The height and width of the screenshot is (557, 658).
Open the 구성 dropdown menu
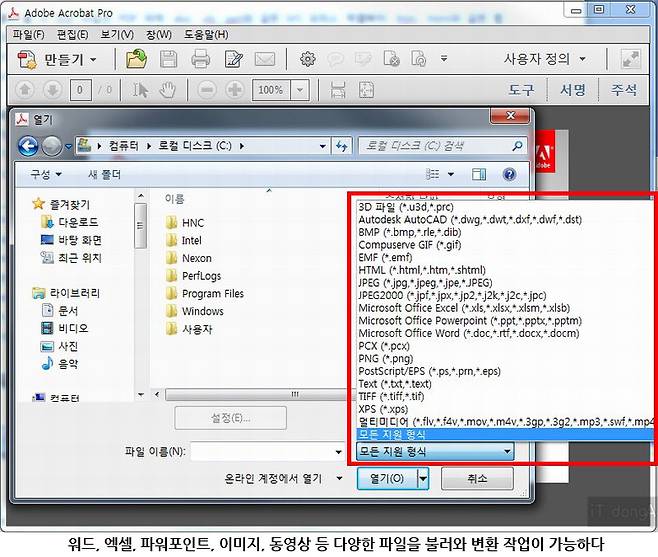tap(46, 174)
